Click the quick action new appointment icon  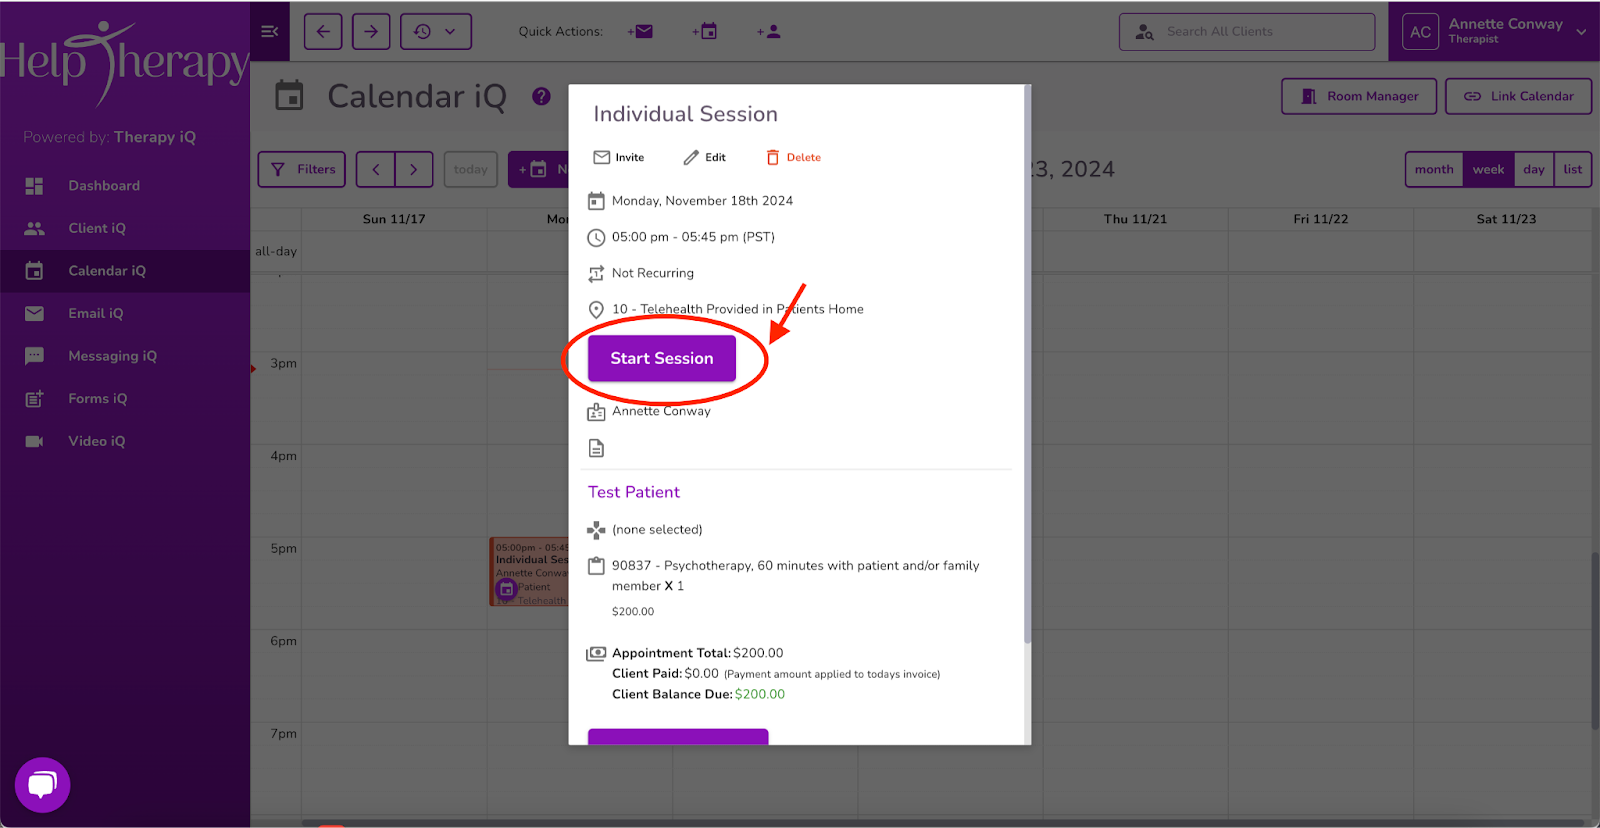[x=705, y=31]
